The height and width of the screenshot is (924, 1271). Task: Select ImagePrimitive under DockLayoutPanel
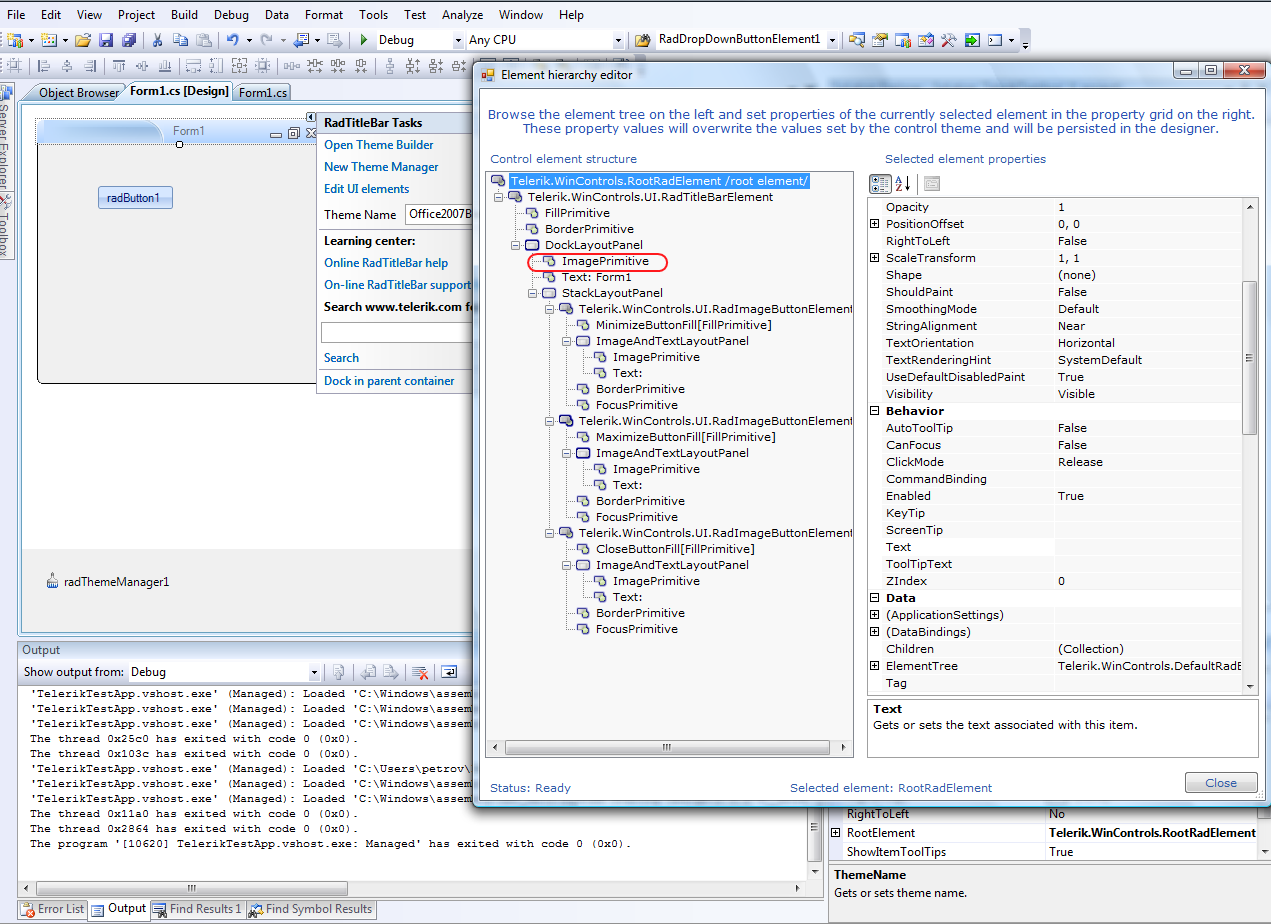[604, 261]
